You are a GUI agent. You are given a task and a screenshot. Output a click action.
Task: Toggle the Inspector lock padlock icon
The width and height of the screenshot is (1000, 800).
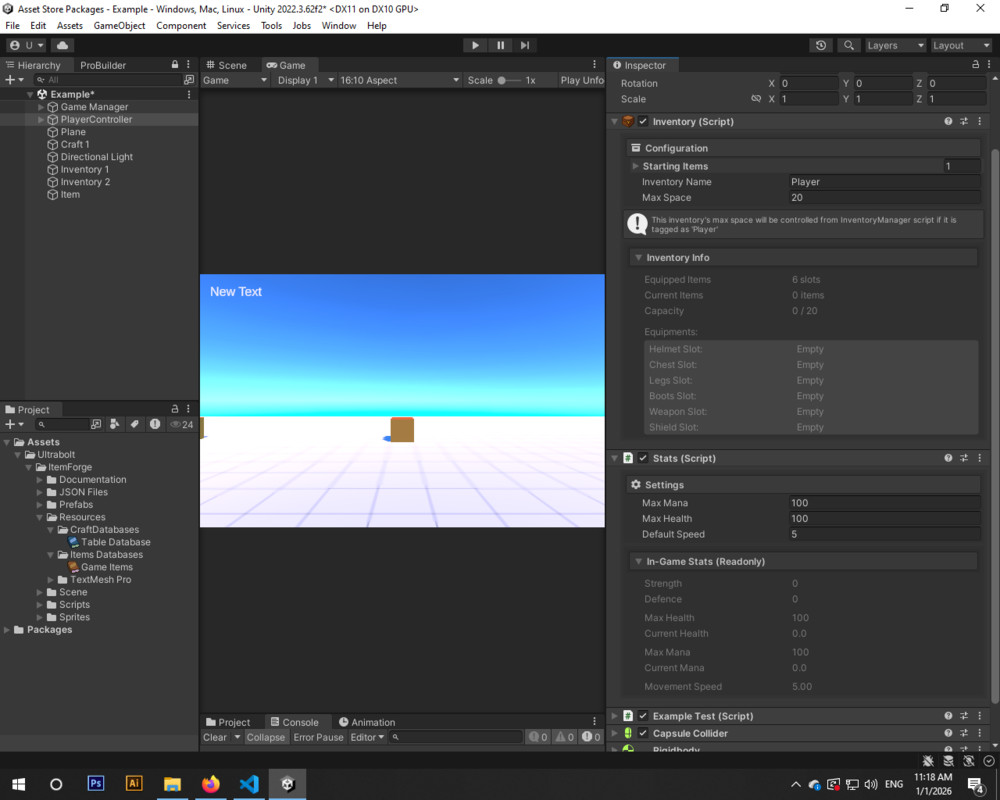pos(975,63)
